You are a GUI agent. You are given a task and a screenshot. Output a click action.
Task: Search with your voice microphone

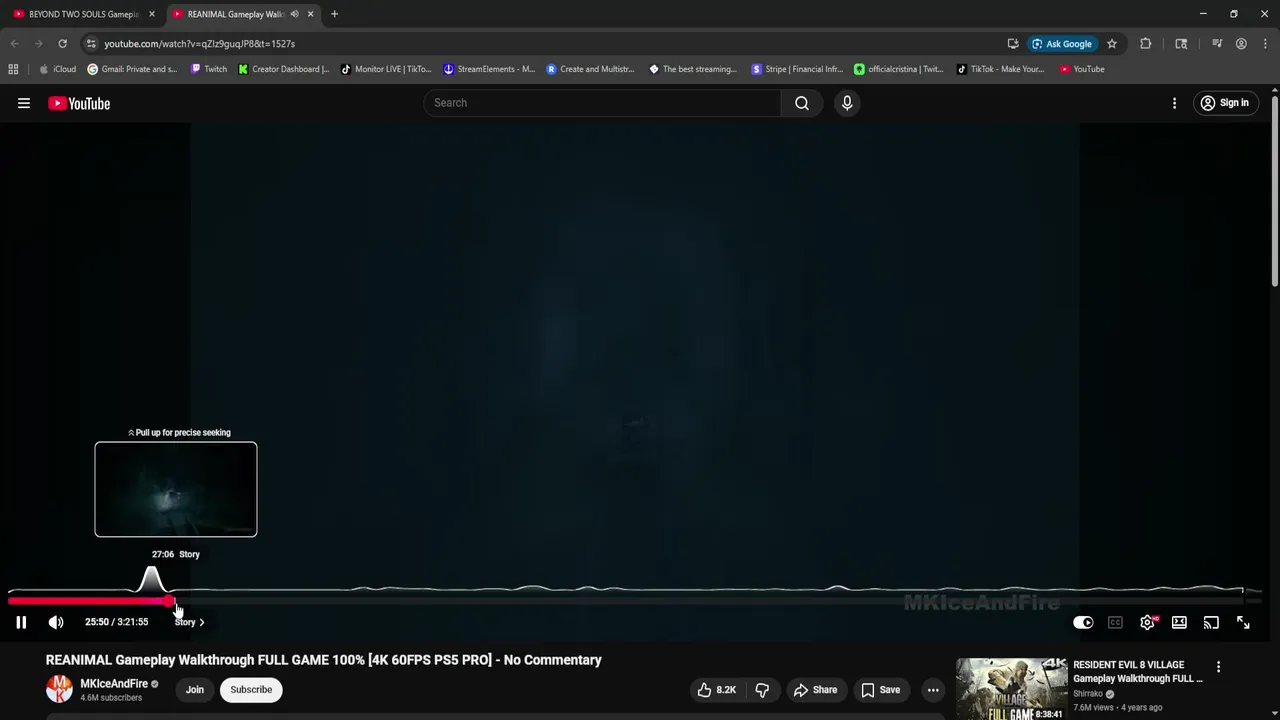click(847, 103)
